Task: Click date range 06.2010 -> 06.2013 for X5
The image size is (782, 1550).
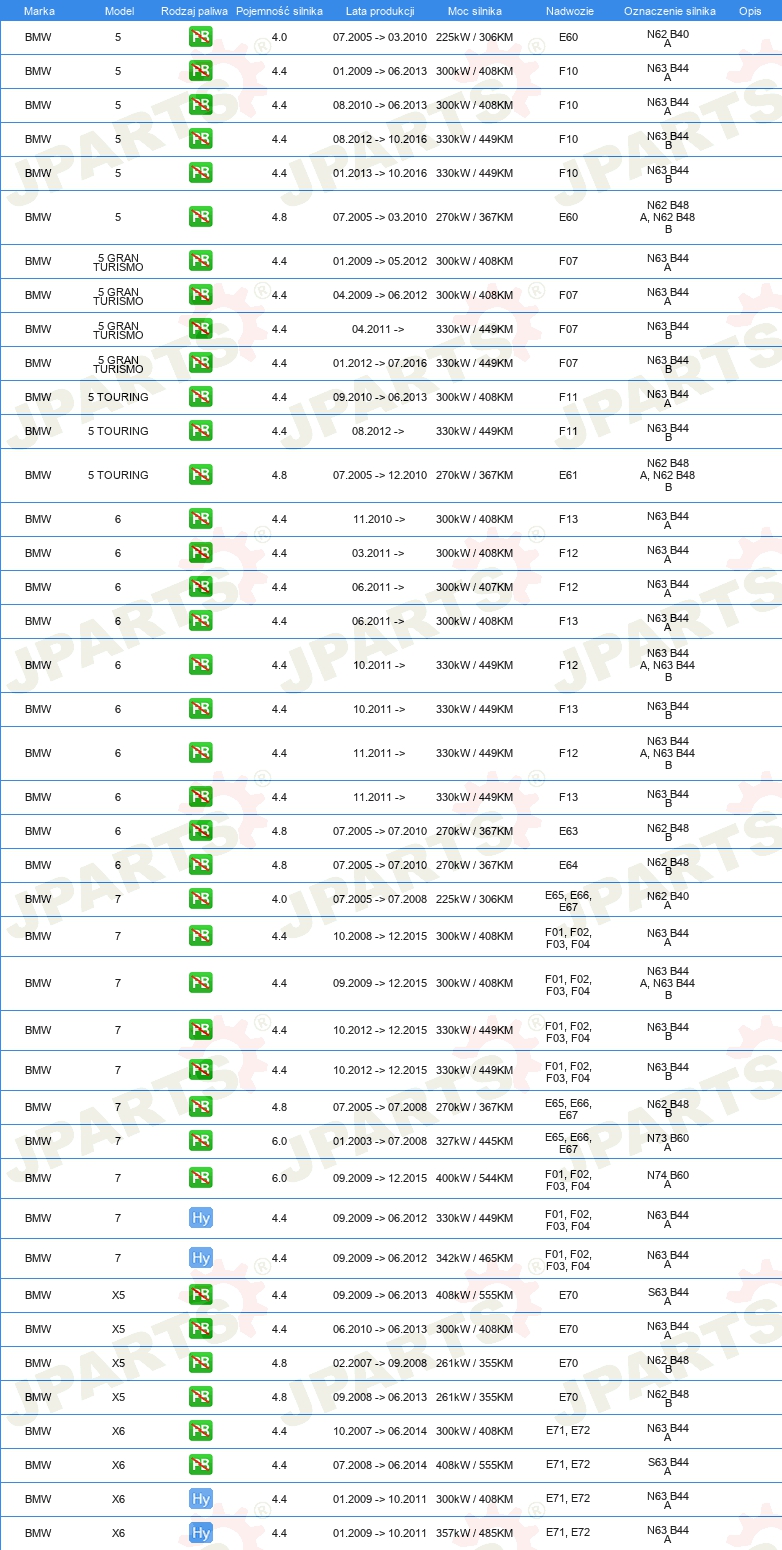Action: [380, 1329]
